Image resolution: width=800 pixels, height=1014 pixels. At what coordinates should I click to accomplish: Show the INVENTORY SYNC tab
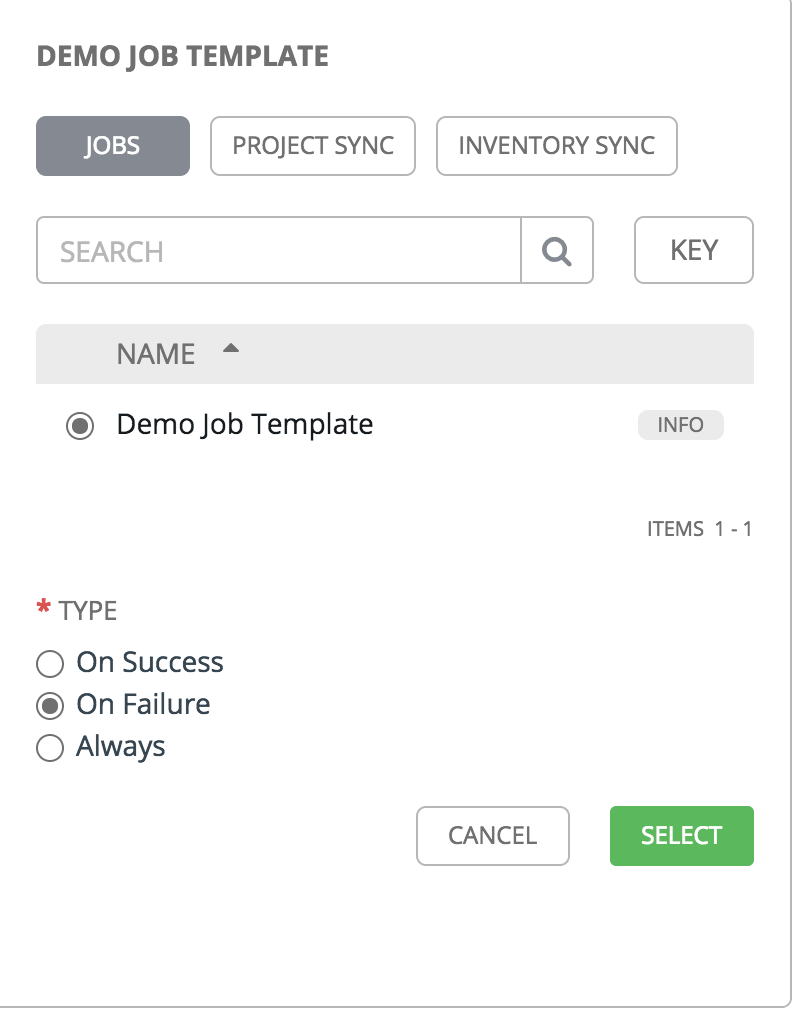(x=556, y=146)
